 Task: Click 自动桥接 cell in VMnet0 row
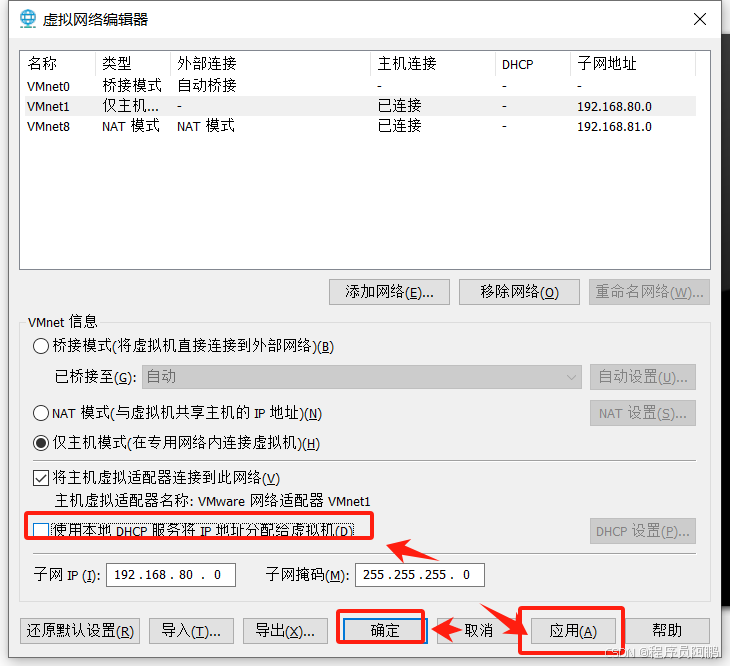click(x=207, y=86)
